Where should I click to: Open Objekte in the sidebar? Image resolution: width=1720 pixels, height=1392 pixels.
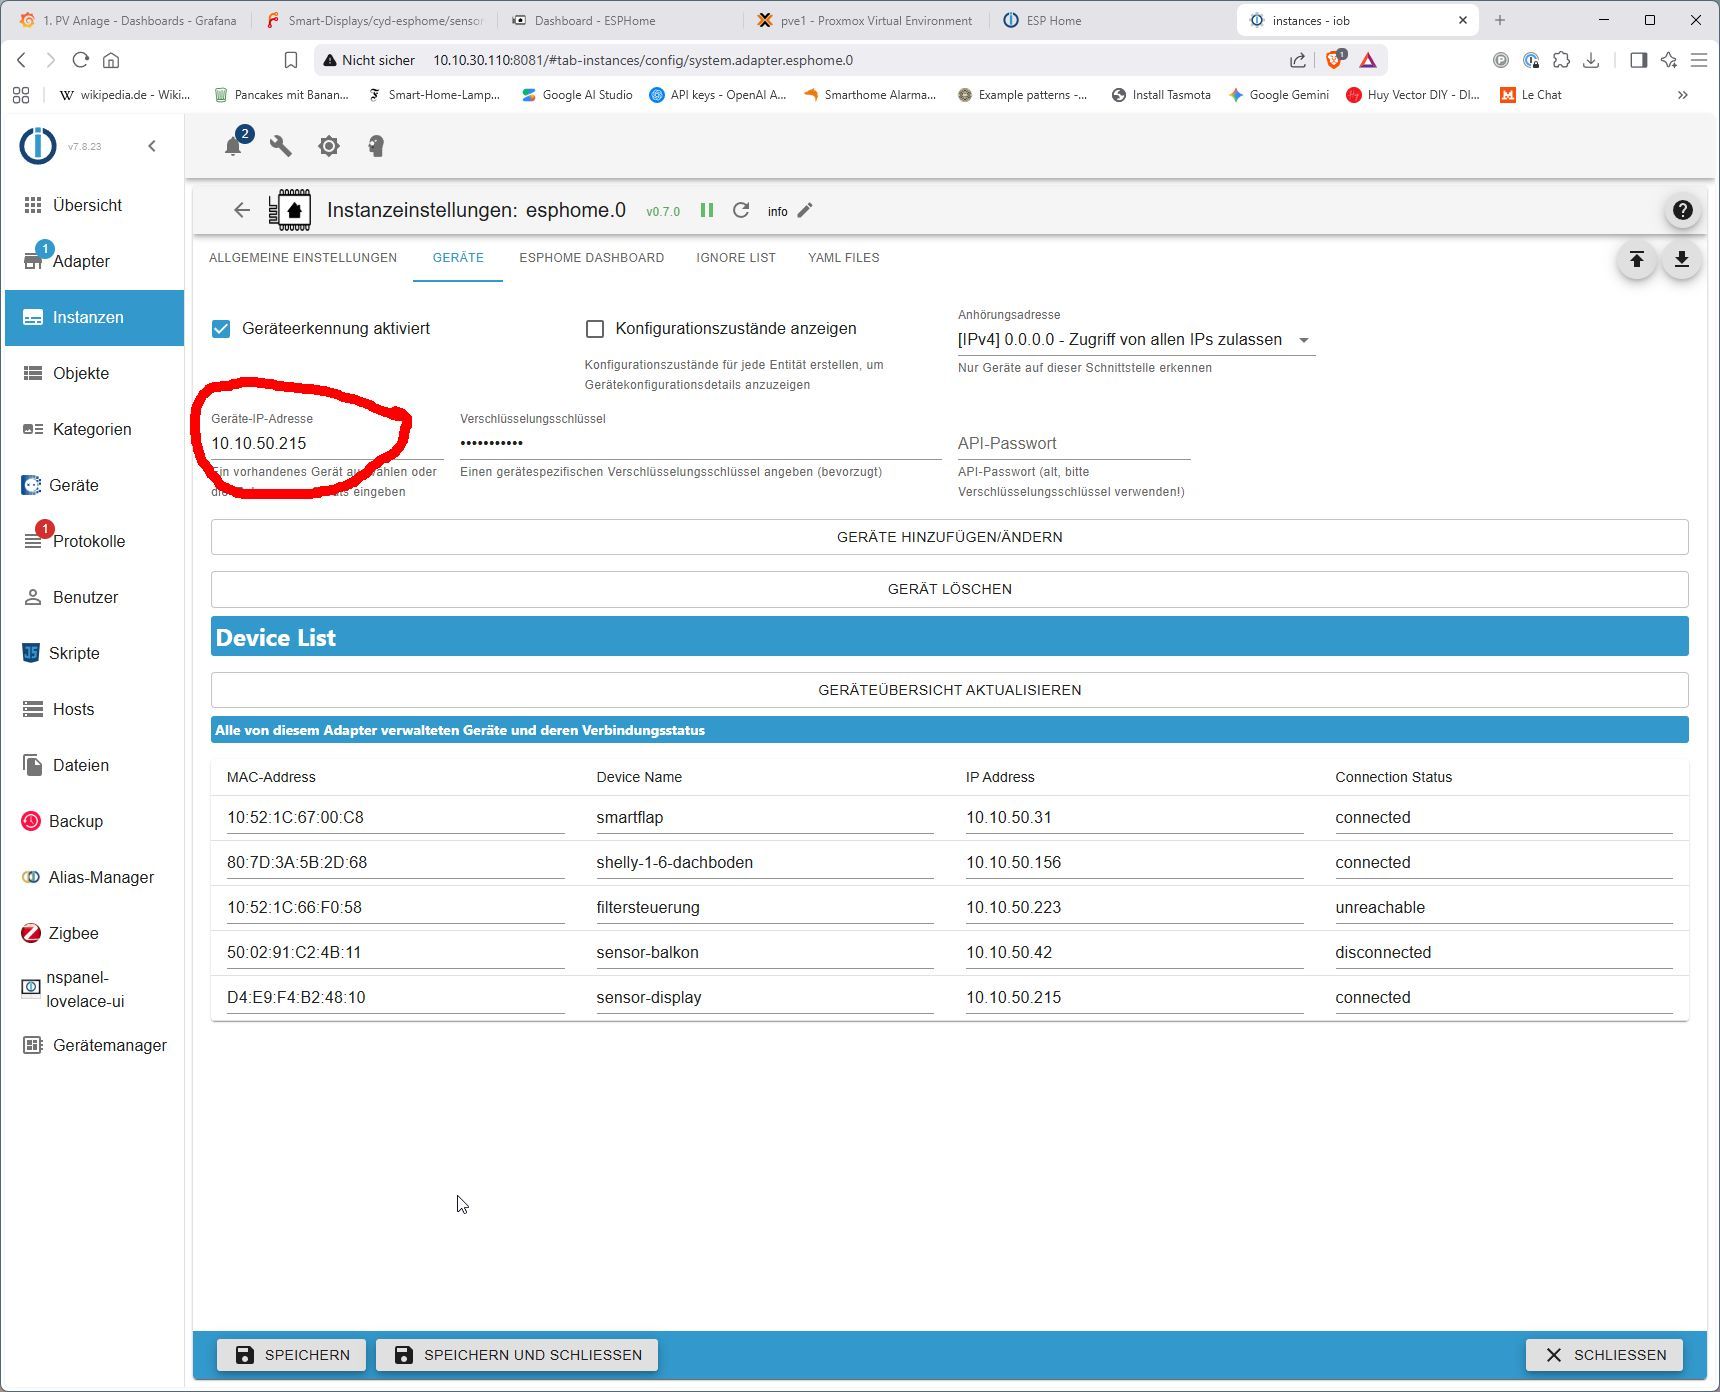(94, 373)
